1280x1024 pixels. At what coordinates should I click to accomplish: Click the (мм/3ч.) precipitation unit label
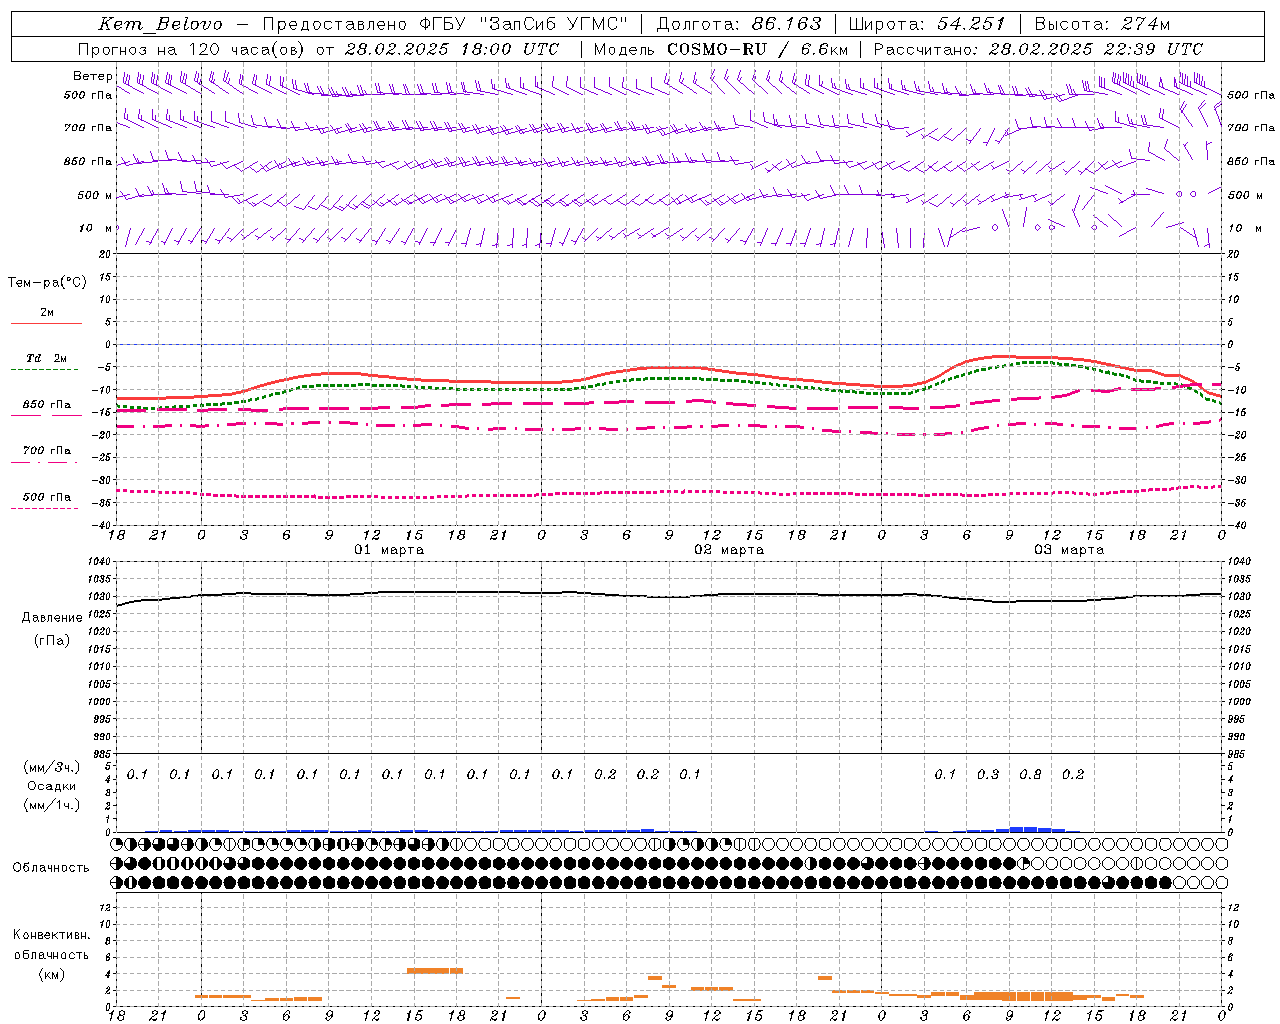[x=52, y=768]
